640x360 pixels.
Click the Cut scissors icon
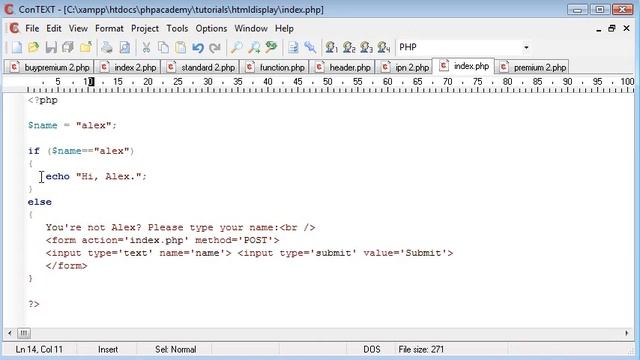(x=146, y=47)
